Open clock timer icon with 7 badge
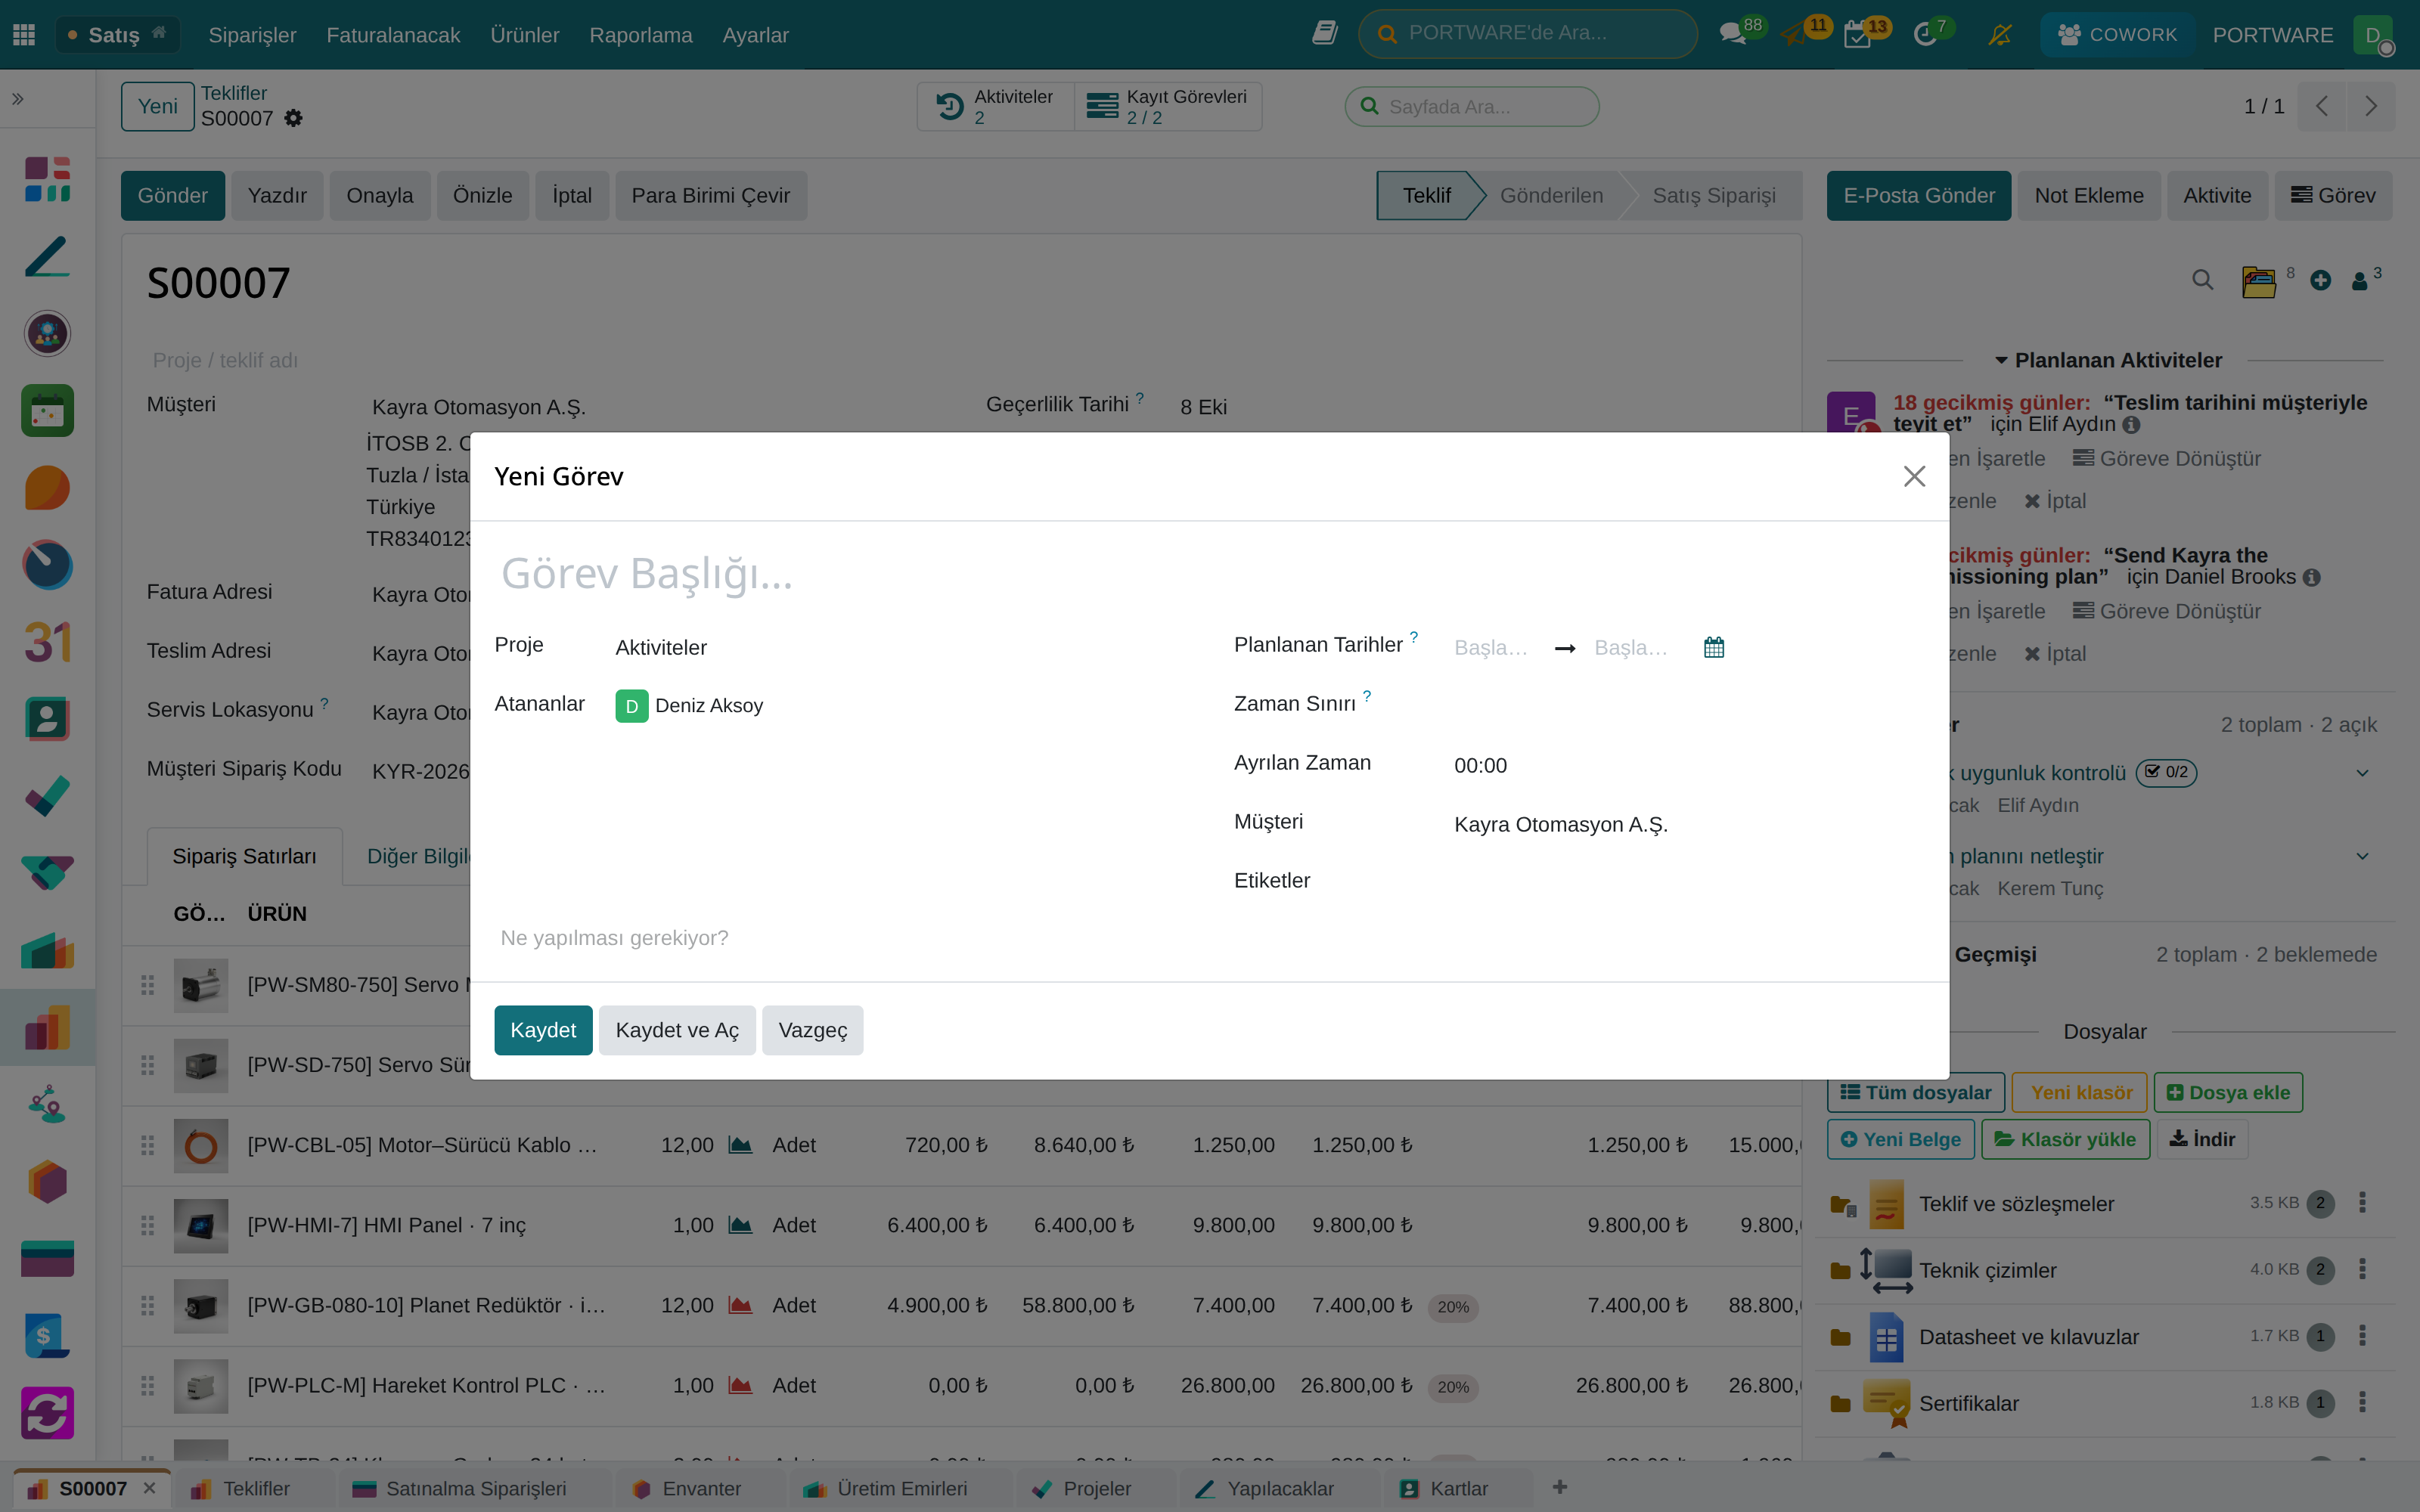Screen dimensions: 2420x1512 tap(1925, 36)
